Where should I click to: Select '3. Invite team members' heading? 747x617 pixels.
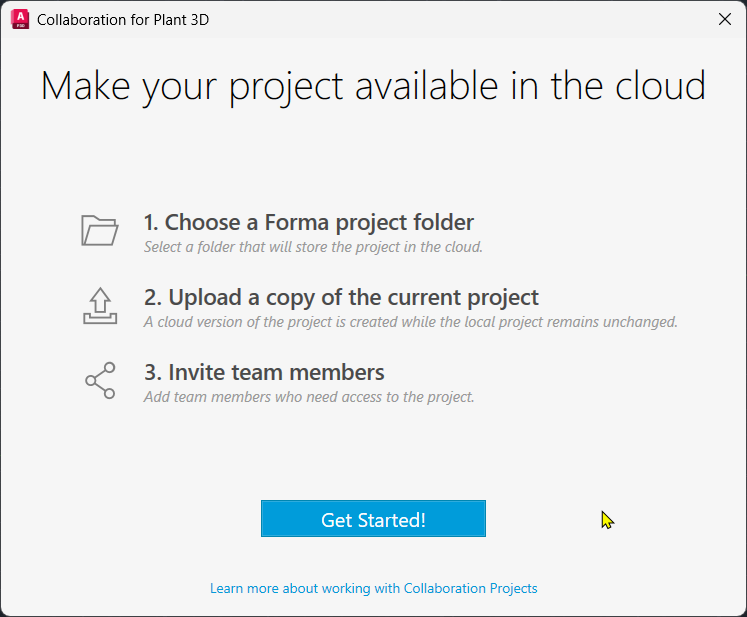click(264, 372)
